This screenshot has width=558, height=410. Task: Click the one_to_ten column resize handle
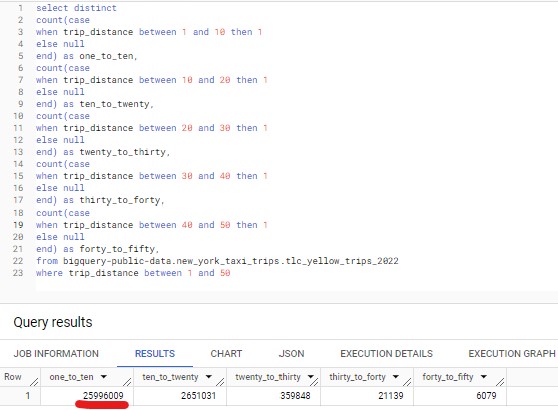[127, 382]
